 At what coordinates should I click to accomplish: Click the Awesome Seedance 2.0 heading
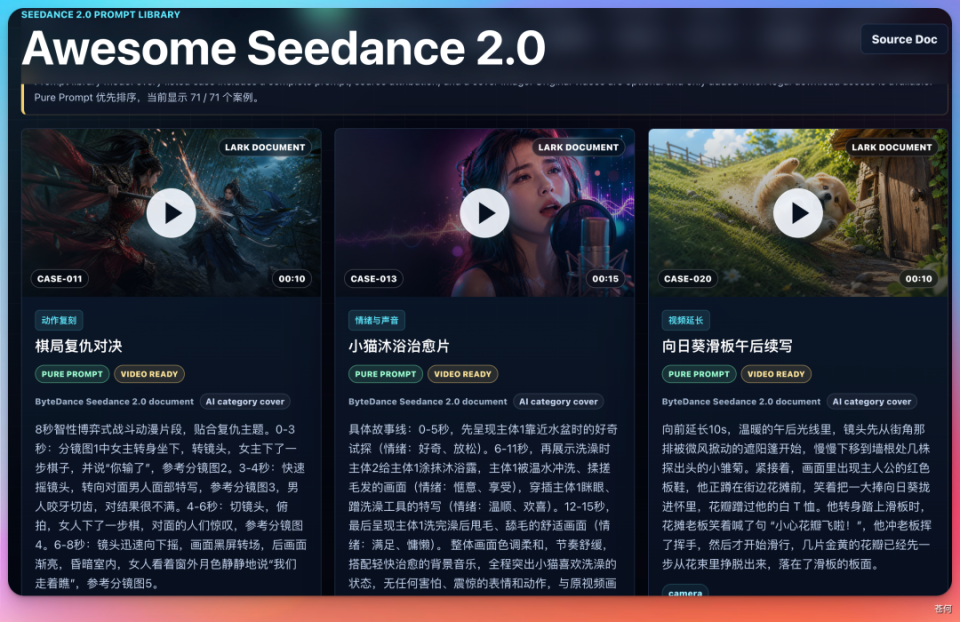(283, 48)
